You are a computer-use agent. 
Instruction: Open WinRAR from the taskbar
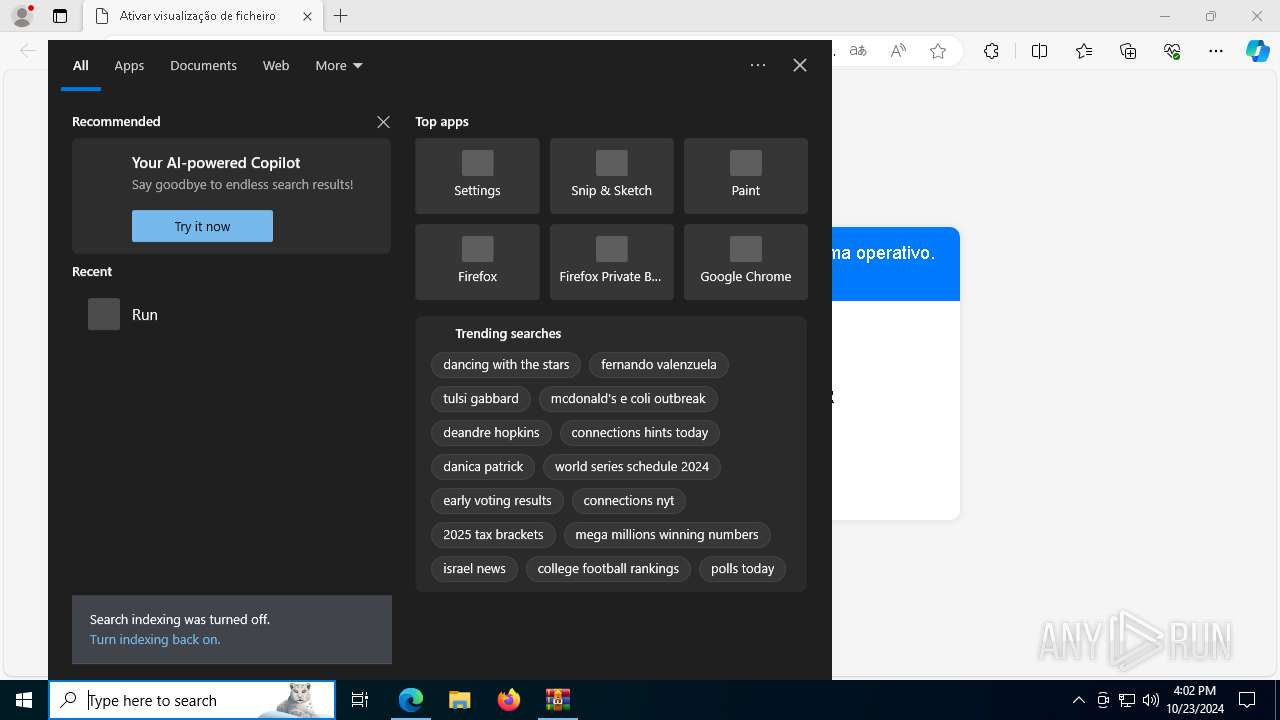tap(557, 700)
